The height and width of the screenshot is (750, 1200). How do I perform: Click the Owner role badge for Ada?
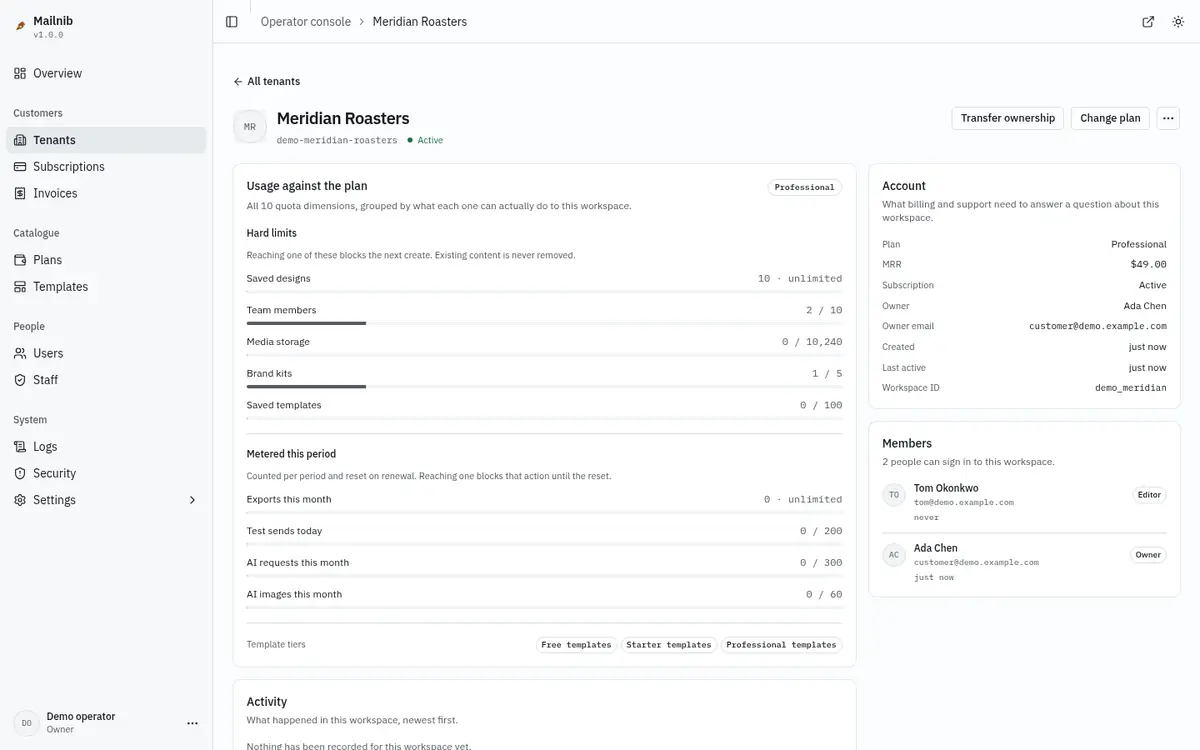pyautogui.click(x=1148, y=555)
